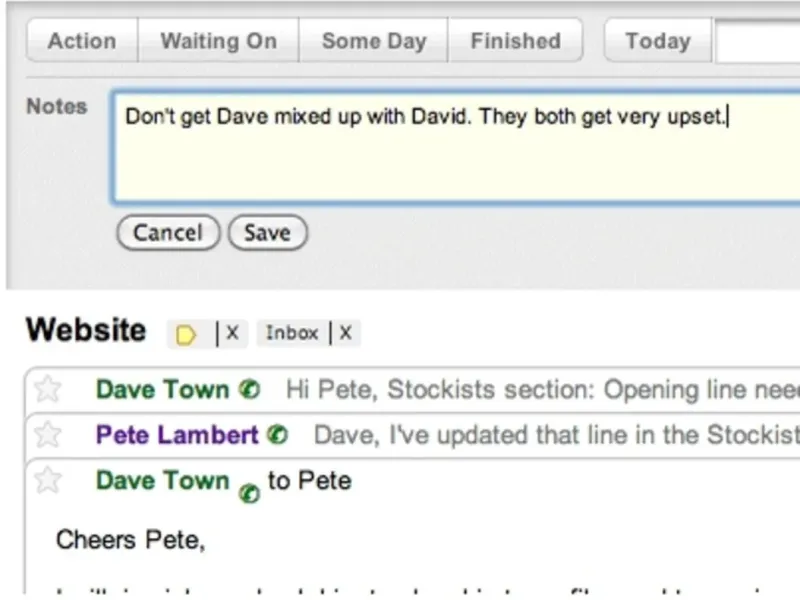This screenshot has height=600, width=800.
Task: Select the Action tab
Action: [x=82, y=41]
